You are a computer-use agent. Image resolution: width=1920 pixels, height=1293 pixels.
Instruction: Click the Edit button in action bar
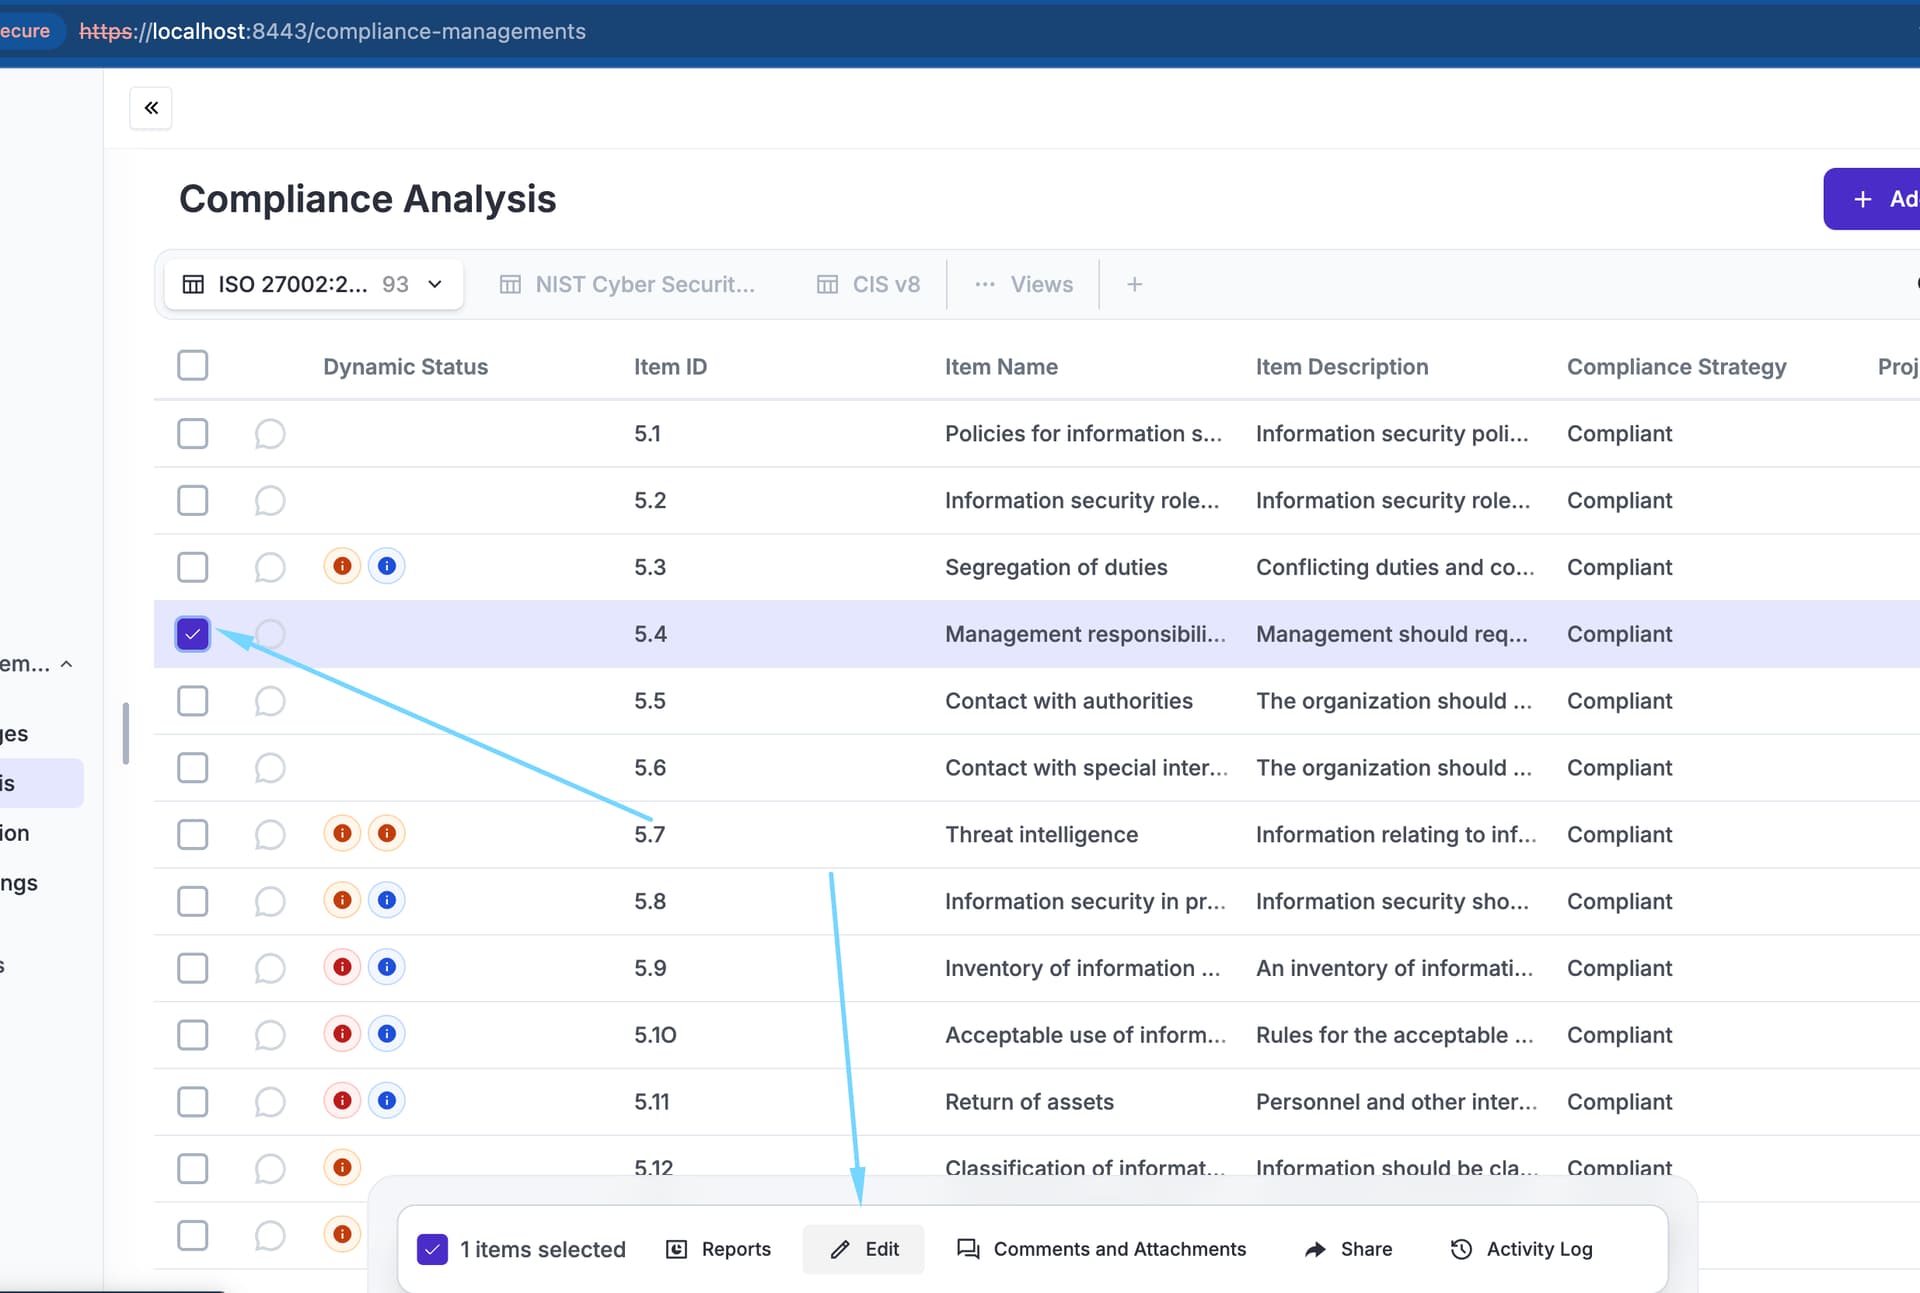coord(864,1249)
